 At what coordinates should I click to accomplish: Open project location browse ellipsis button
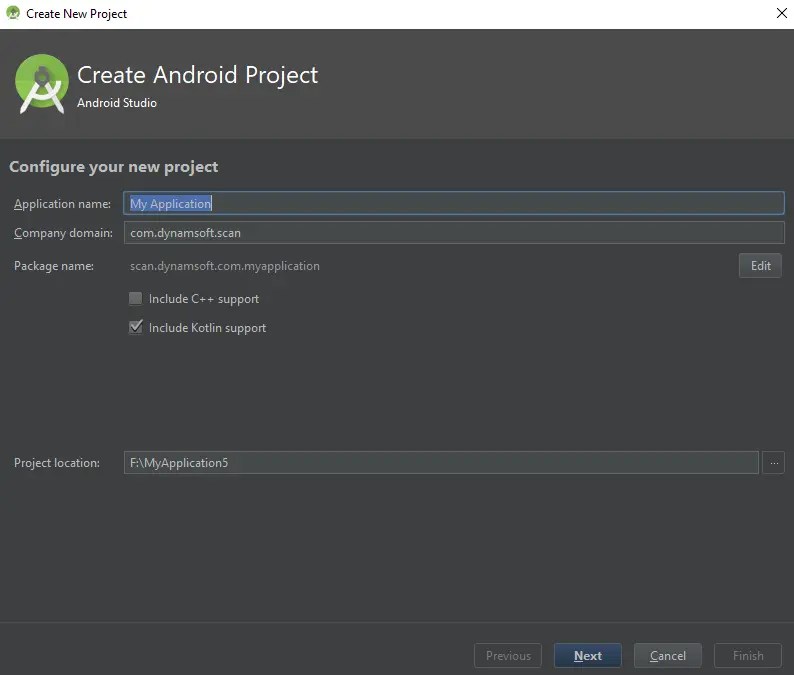coord(774,463)
